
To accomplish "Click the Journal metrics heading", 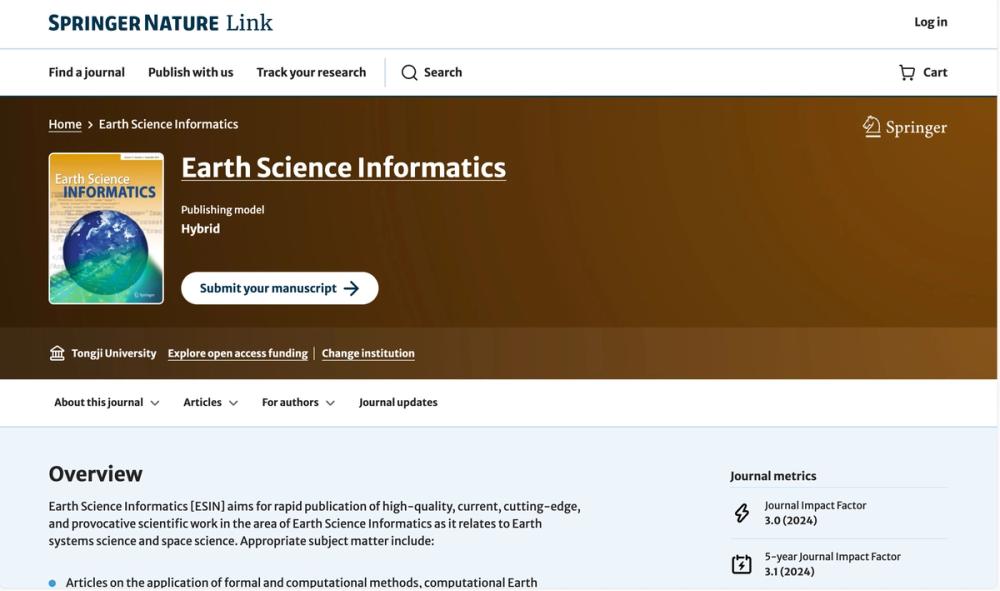I will [773, 476].
